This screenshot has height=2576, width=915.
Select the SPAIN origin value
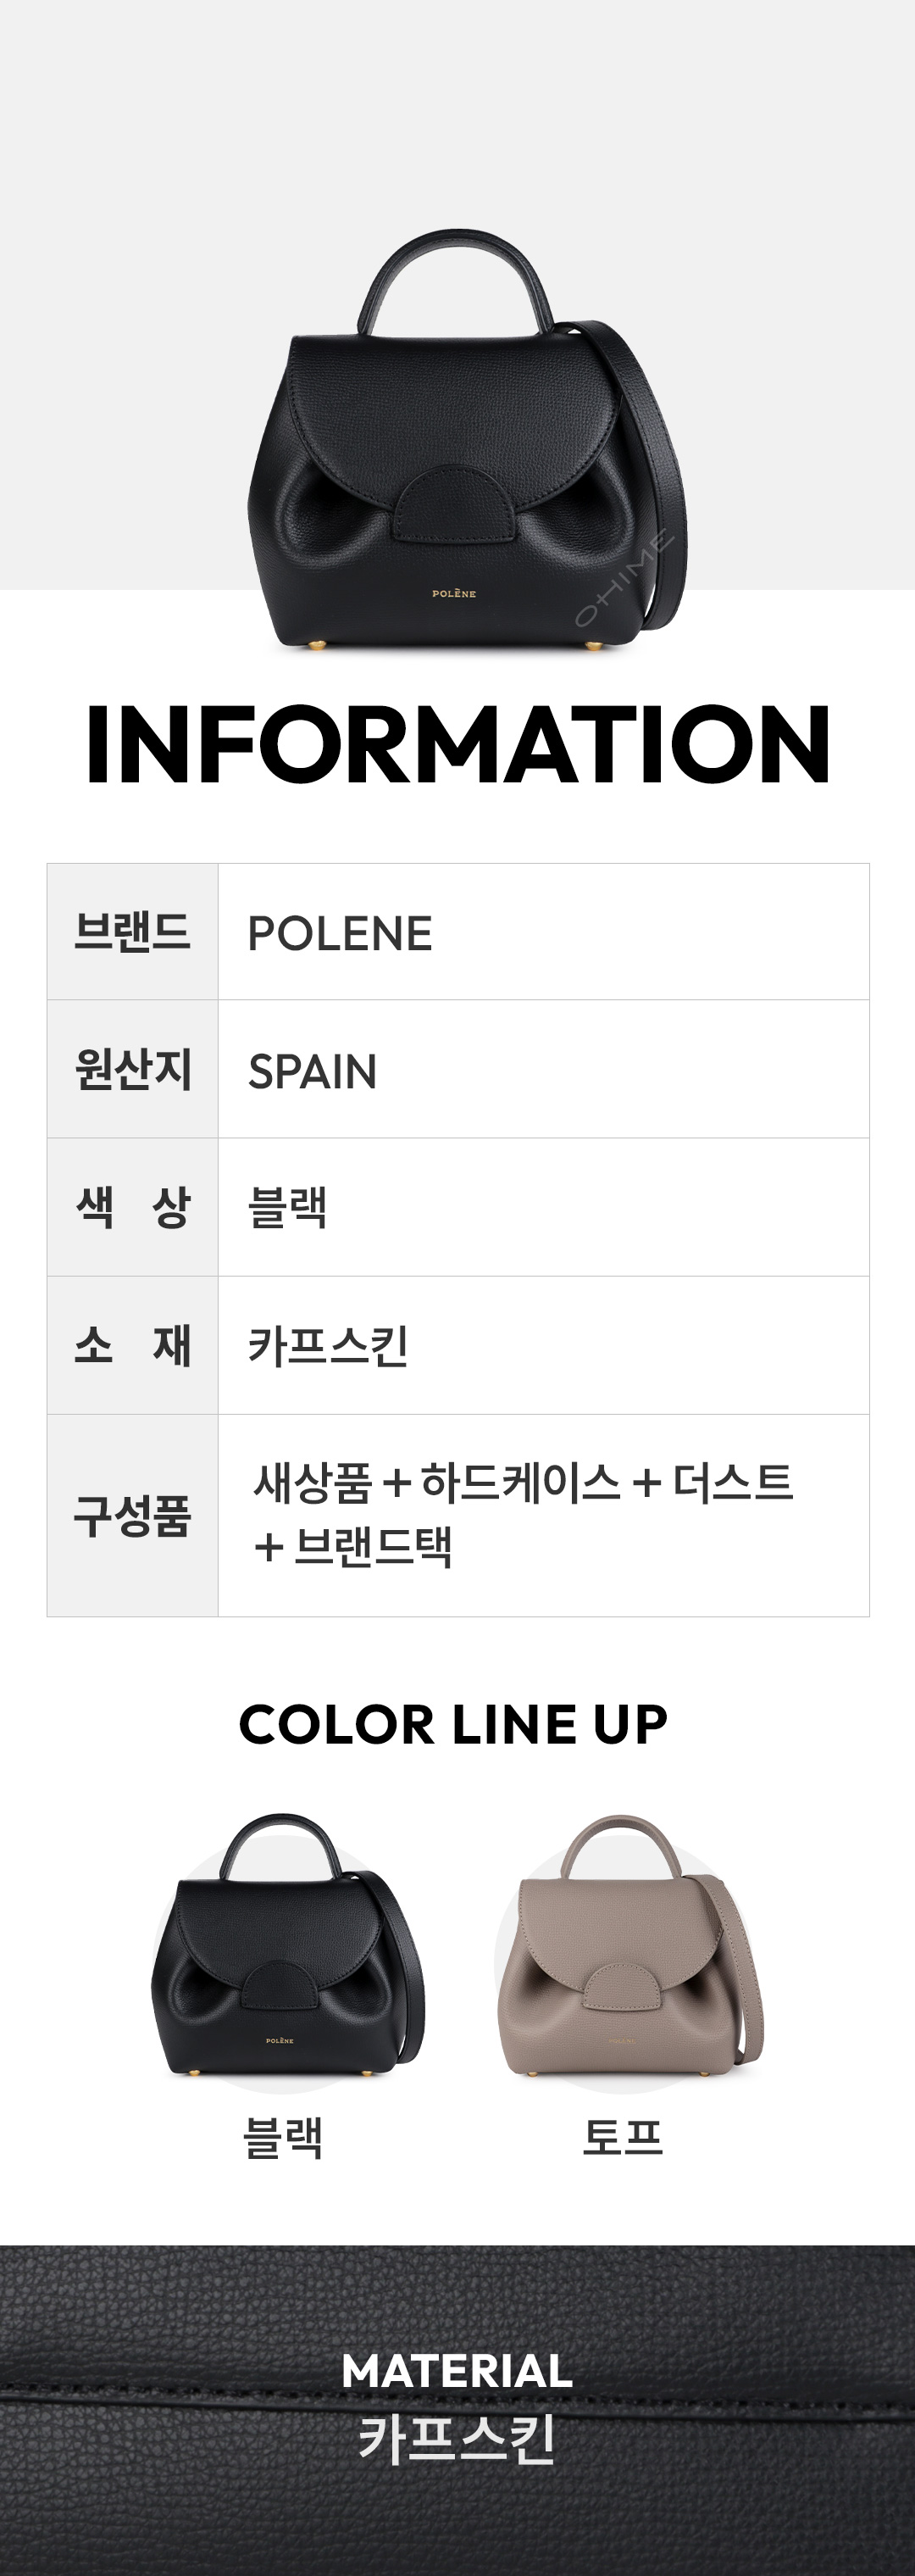point(312,1072)
